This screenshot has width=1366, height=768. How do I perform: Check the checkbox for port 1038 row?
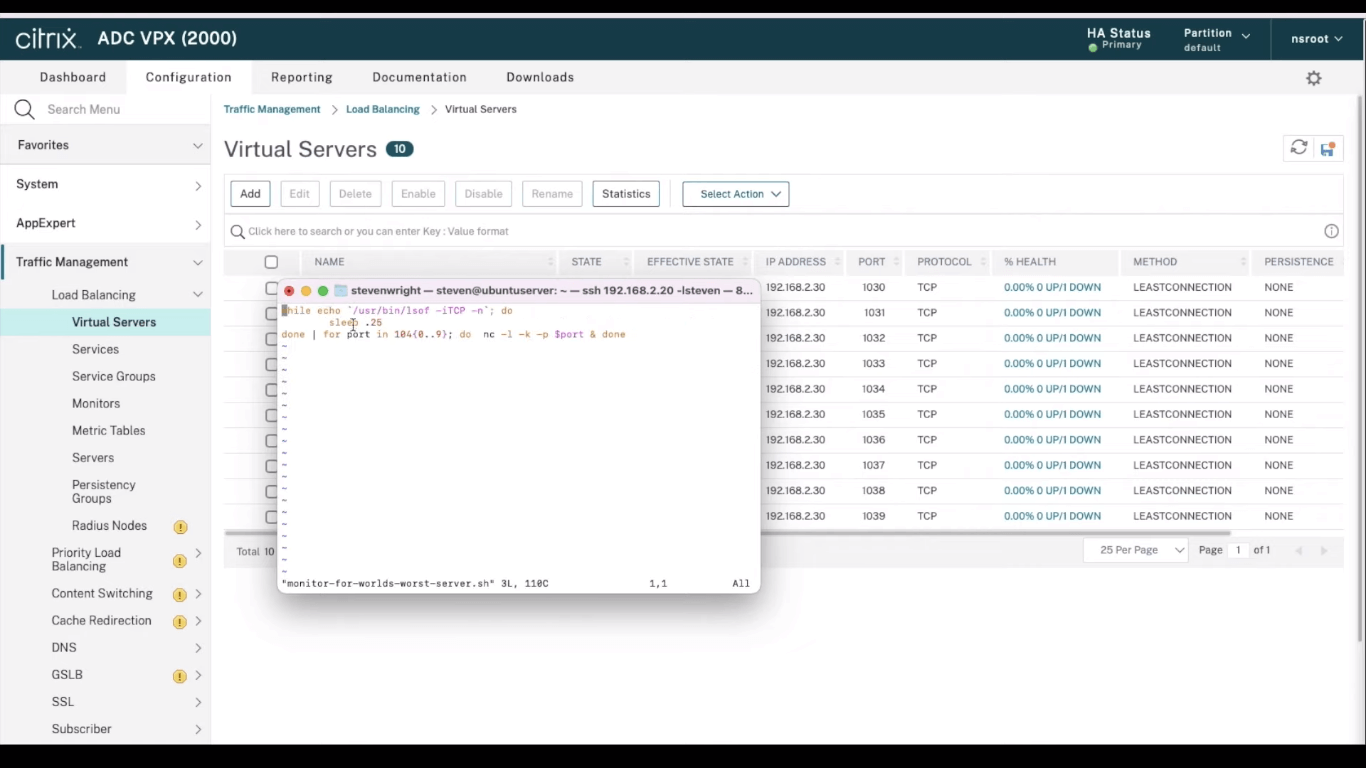click(x=270, y=491)
